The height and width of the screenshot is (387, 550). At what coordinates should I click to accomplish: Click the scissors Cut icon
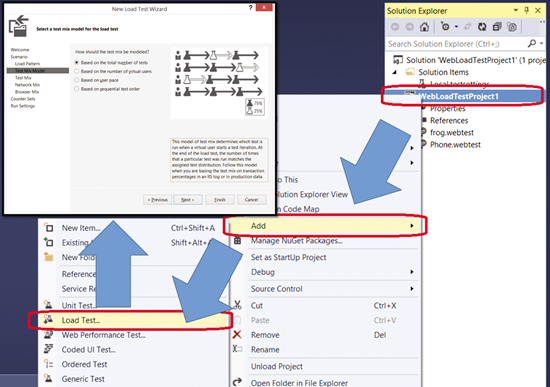point(237,305)
